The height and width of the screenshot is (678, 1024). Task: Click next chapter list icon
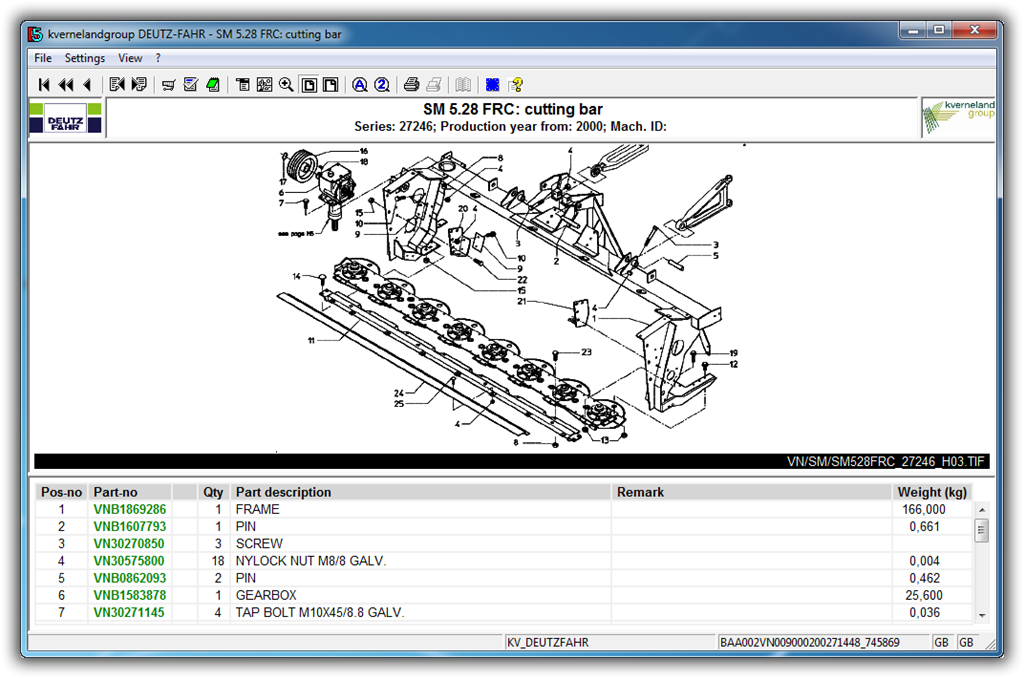[x=138, y=84]
